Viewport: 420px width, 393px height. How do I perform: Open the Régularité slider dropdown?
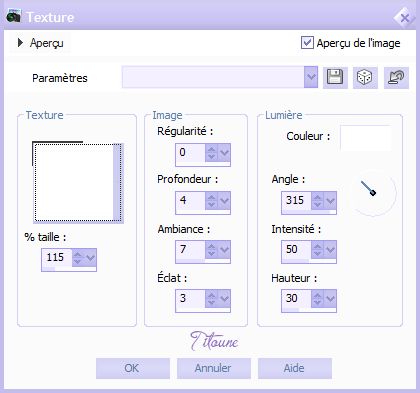click(224, 153)
